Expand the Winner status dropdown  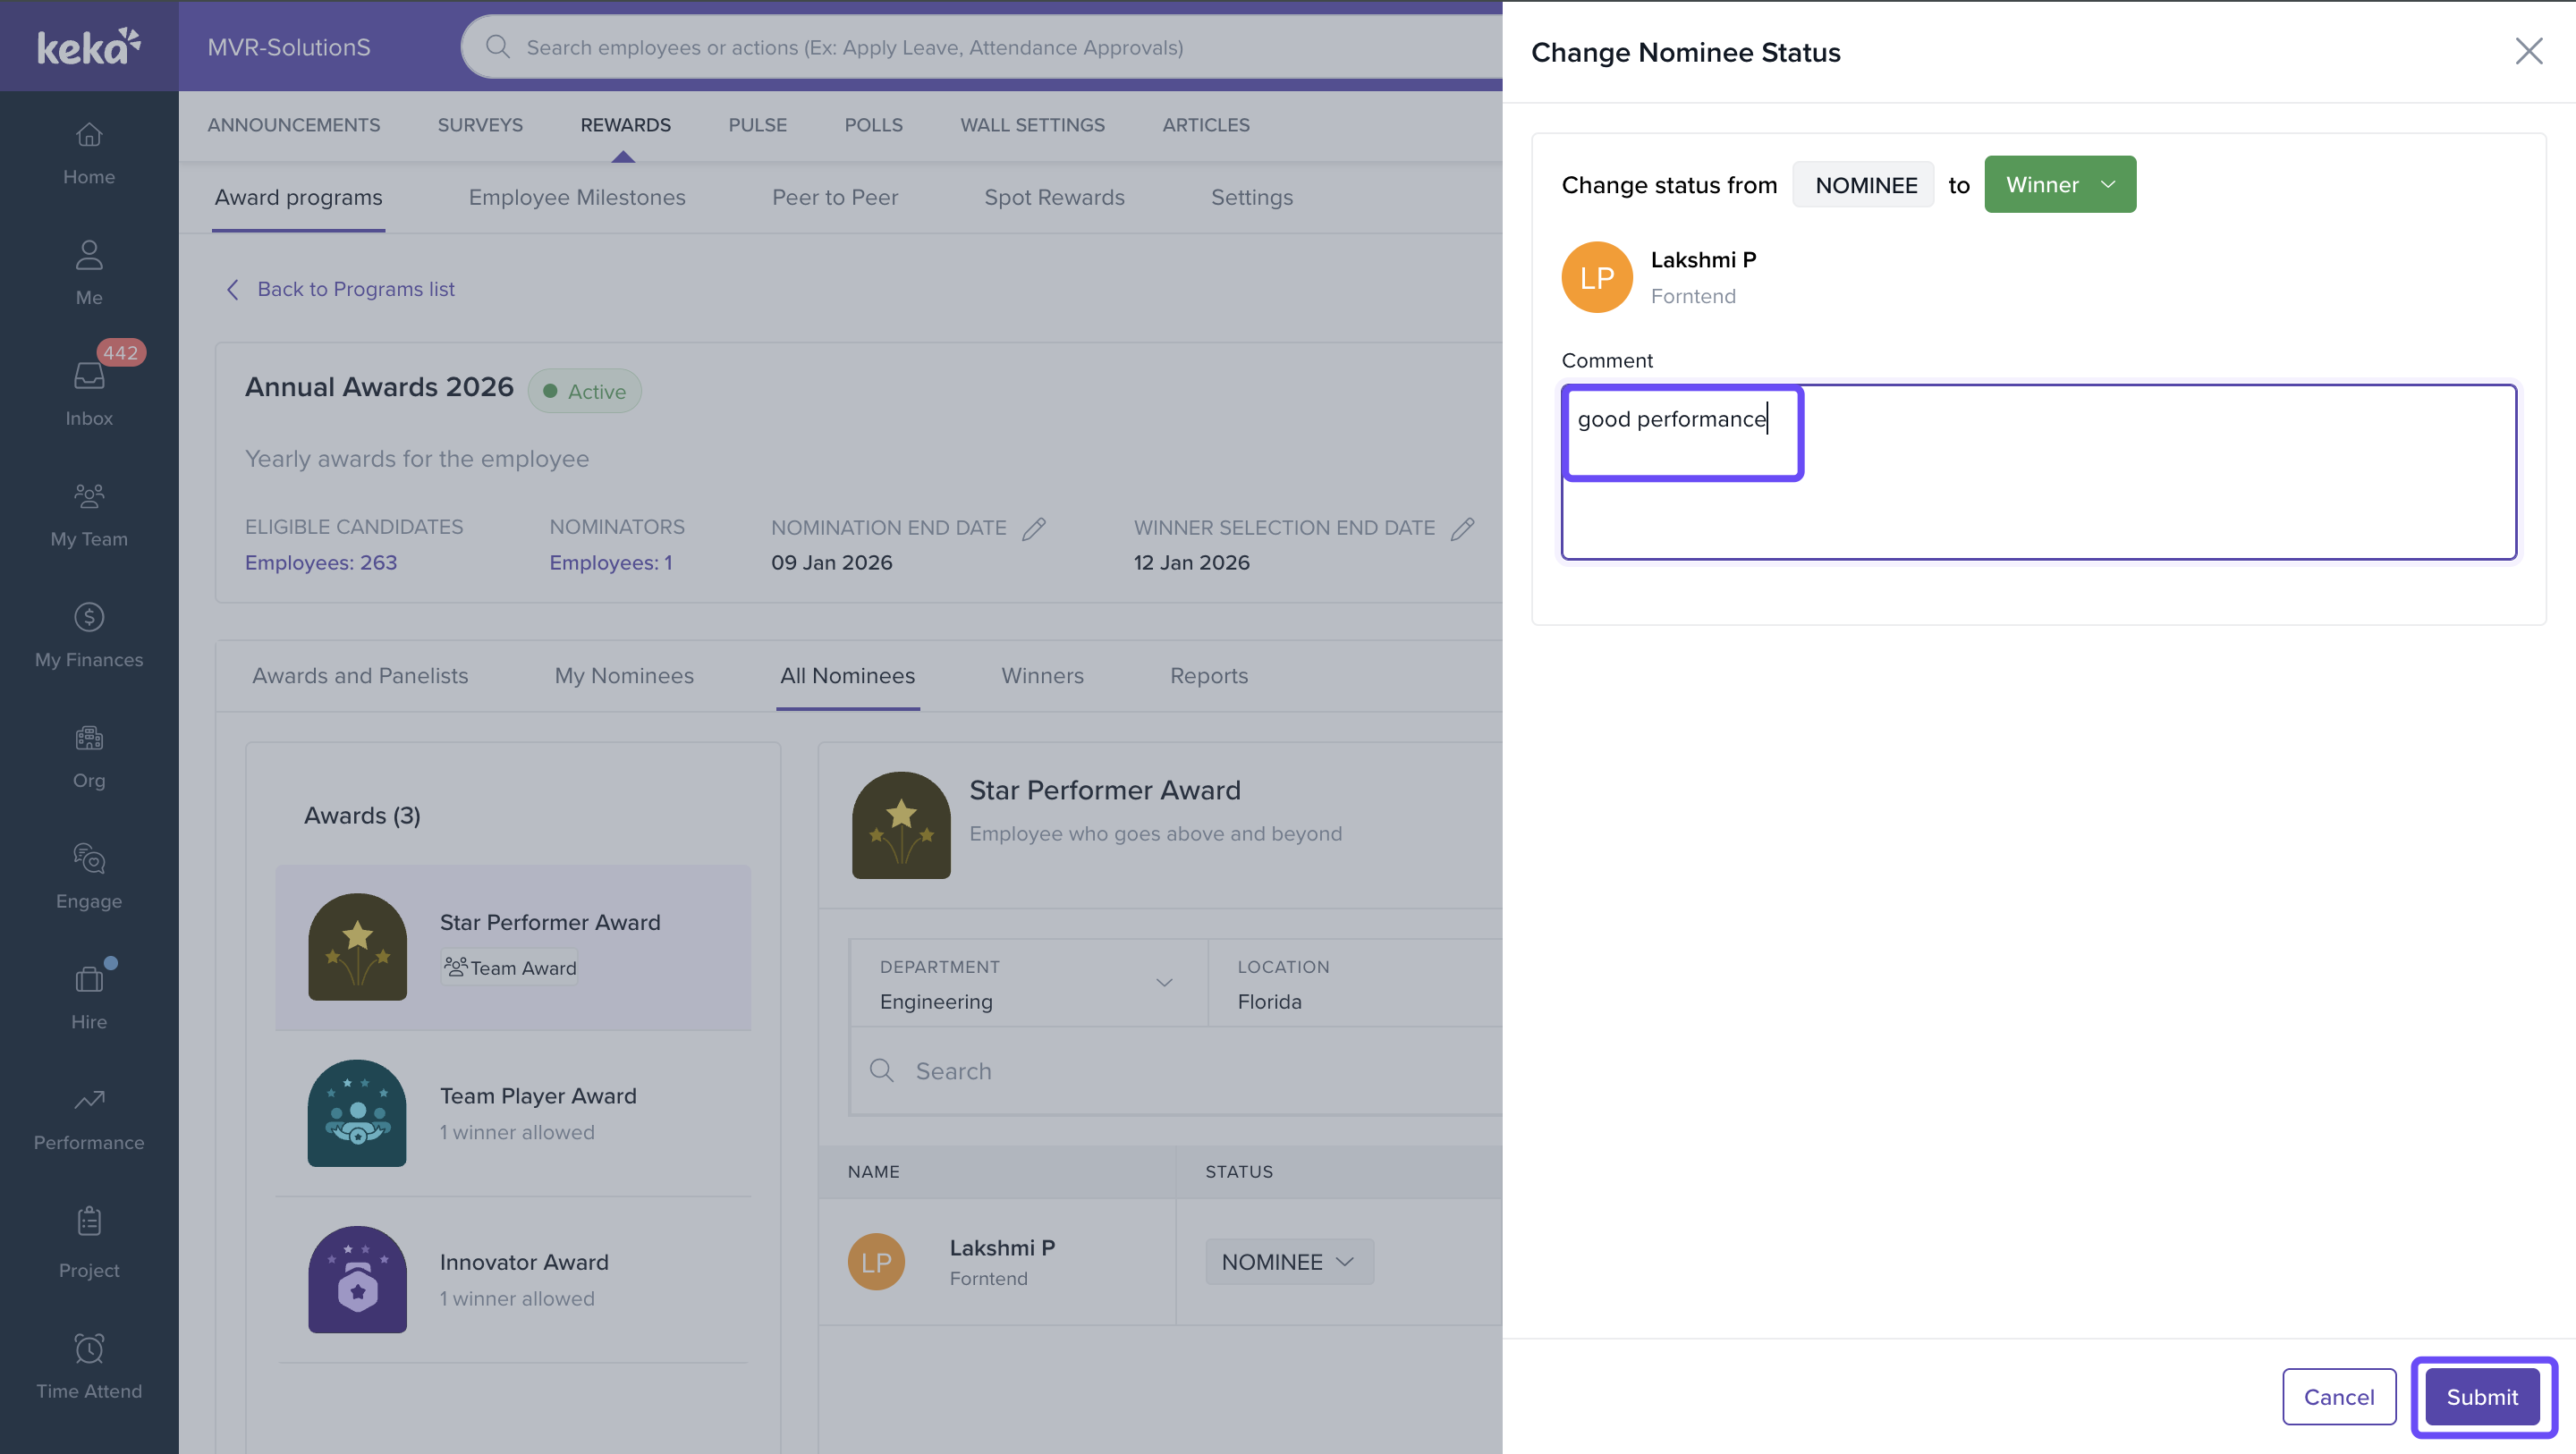2059,185
